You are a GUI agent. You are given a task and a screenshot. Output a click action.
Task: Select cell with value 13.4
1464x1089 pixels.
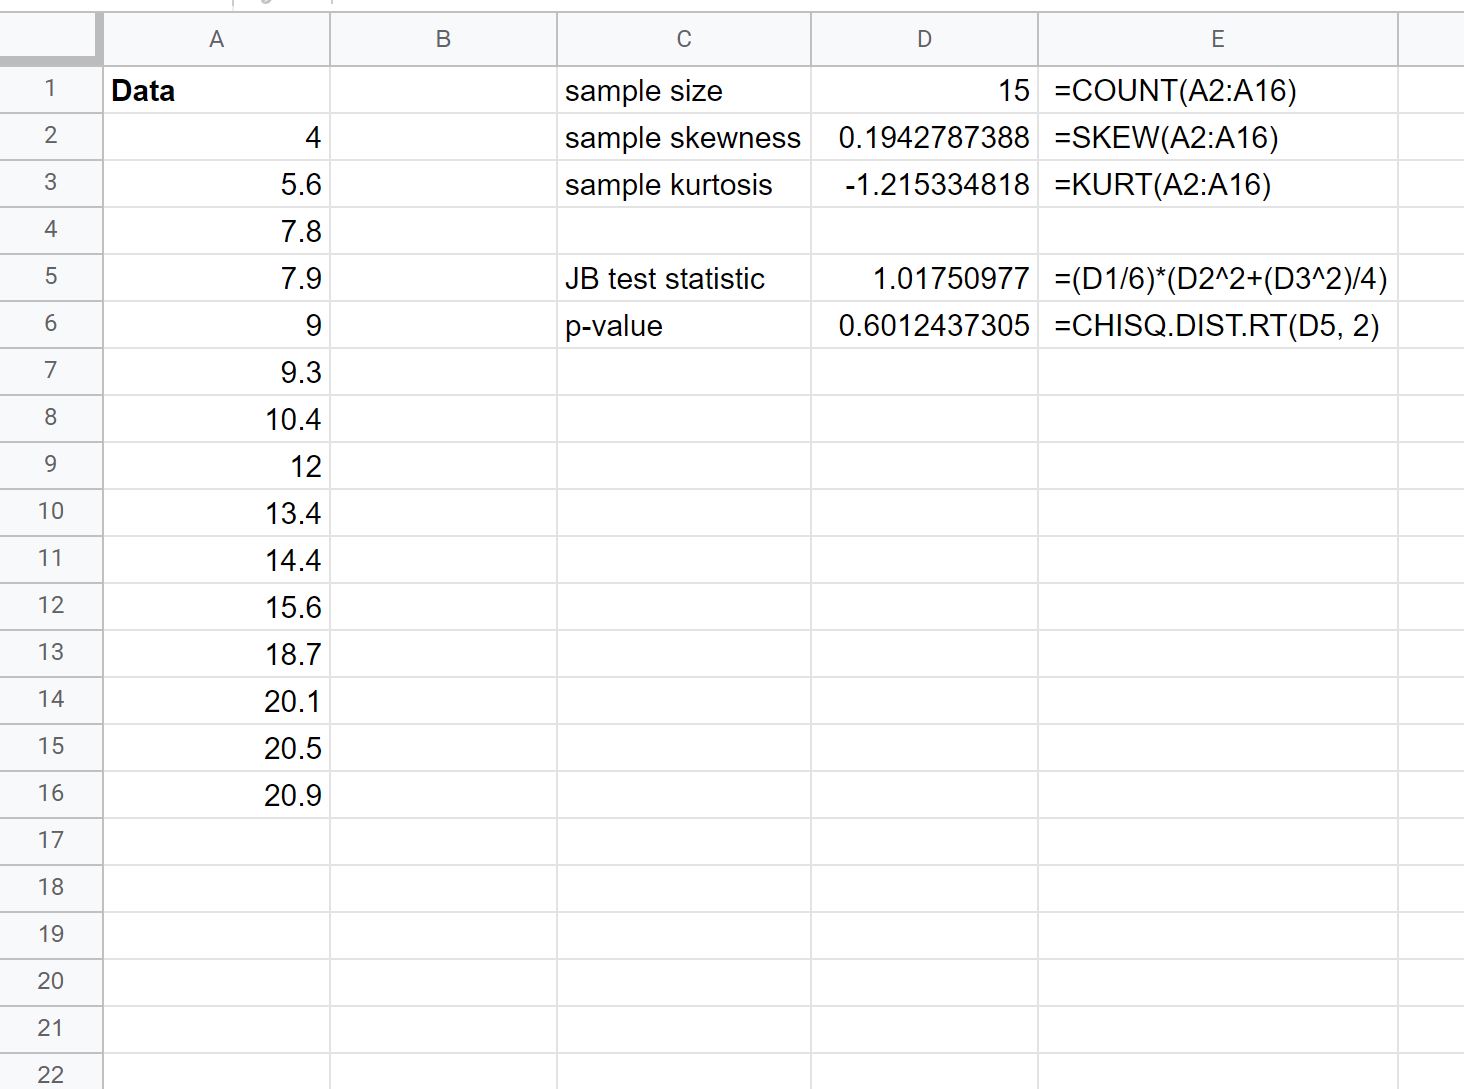click(216, 513)
